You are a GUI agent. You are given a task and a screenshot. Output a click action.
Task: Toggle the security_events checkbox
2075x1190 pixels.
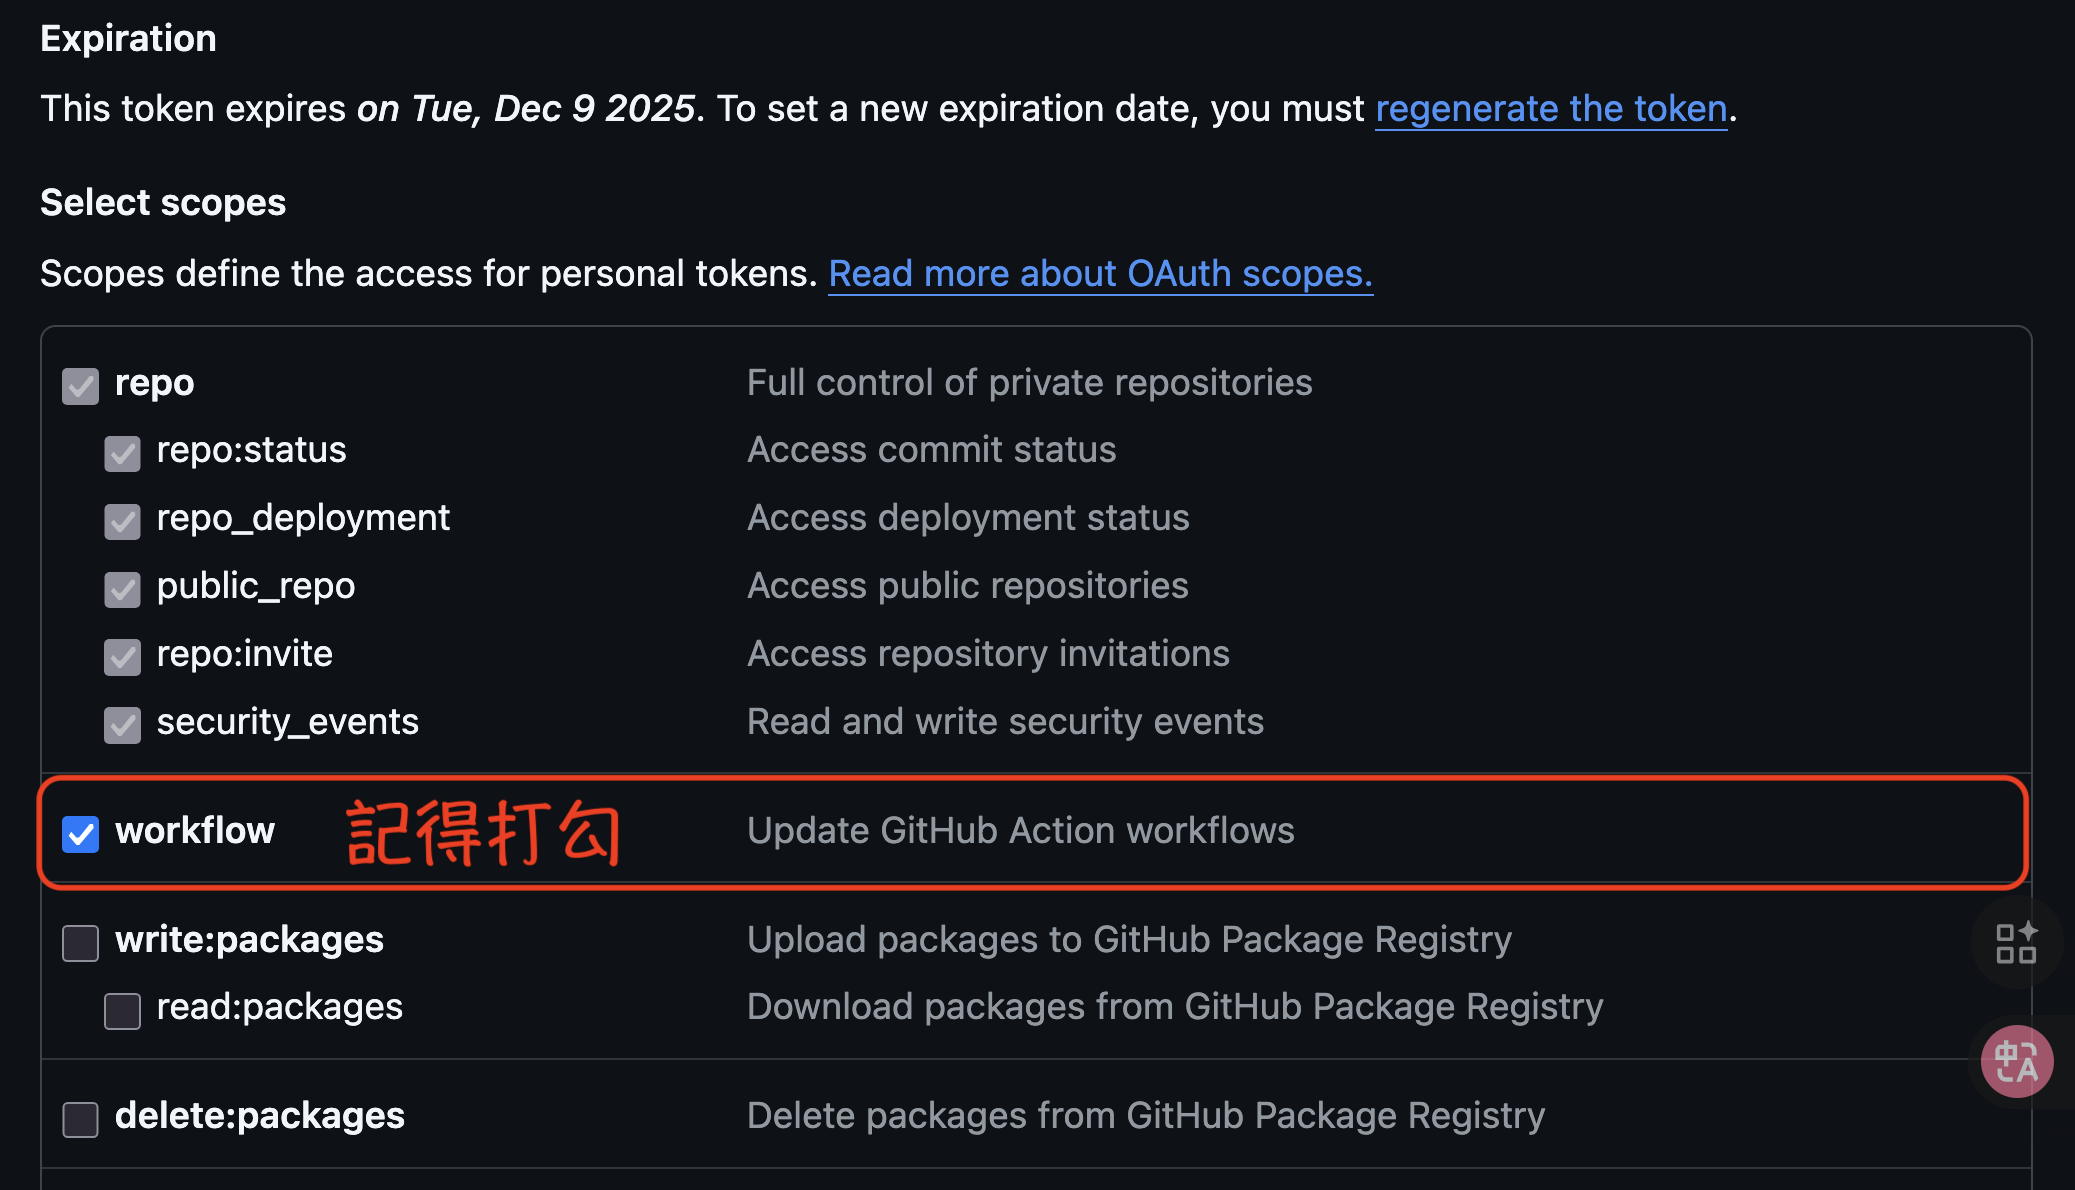click(x=122, y=725)
